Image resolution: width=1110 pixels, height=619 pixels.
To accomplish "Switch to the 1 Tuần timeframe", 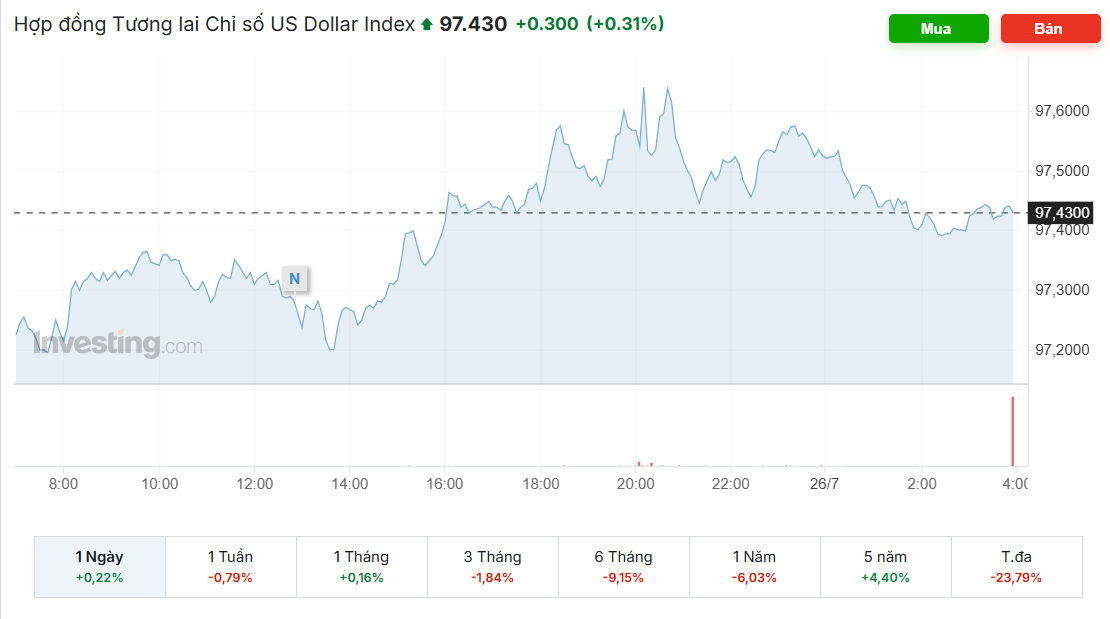I will pyautogui.click(x=231, y=567).
